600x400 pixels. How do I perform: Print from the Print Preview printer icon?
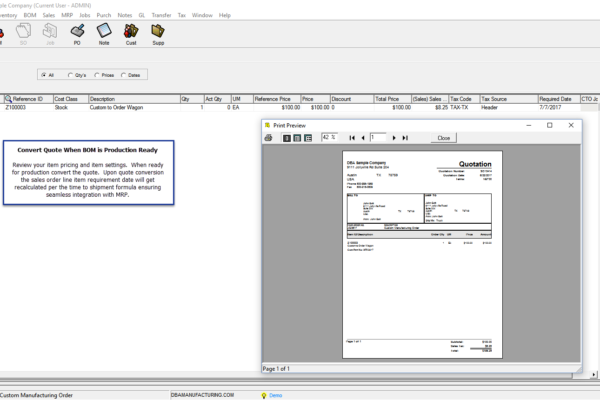[x=268, y=138]
